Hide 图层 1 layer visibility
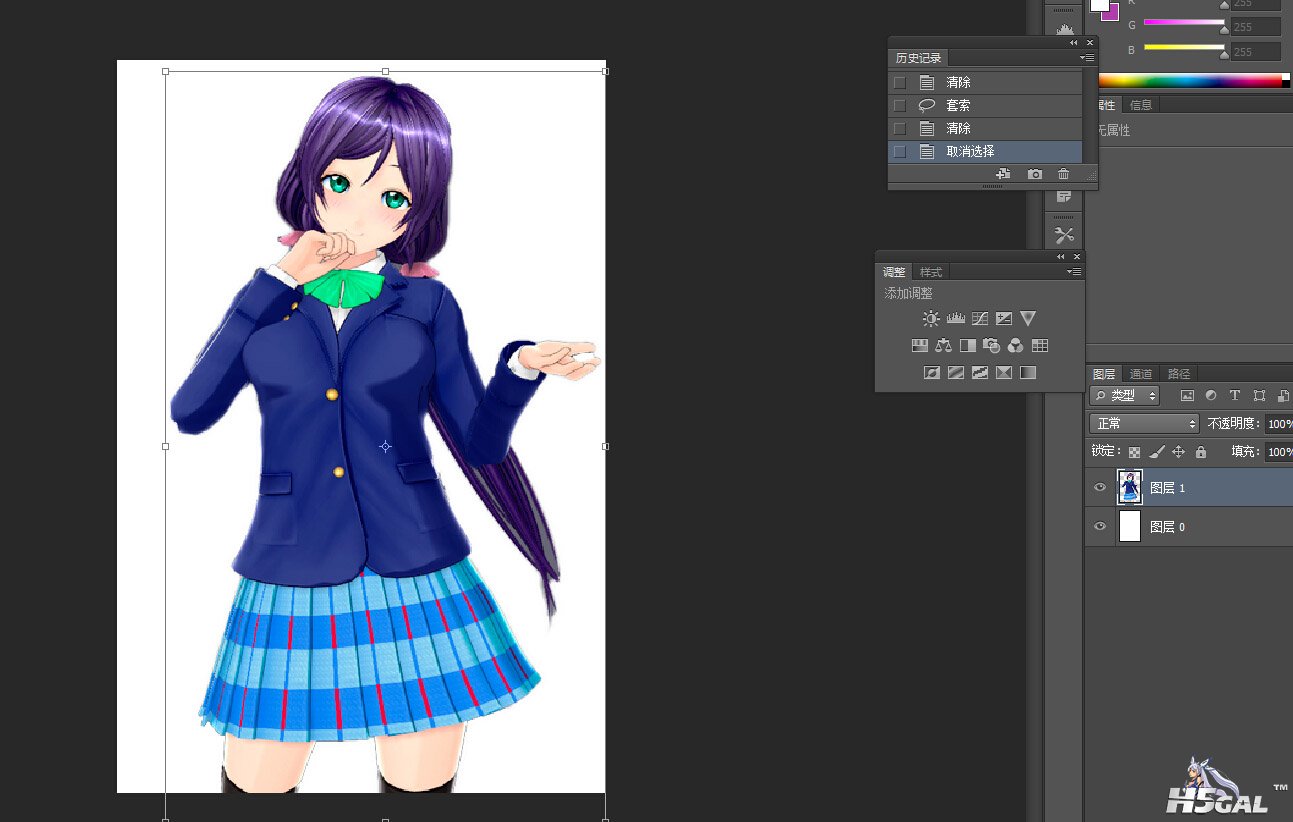This screenshot has width=1293, height=822. click(1100, 488)
